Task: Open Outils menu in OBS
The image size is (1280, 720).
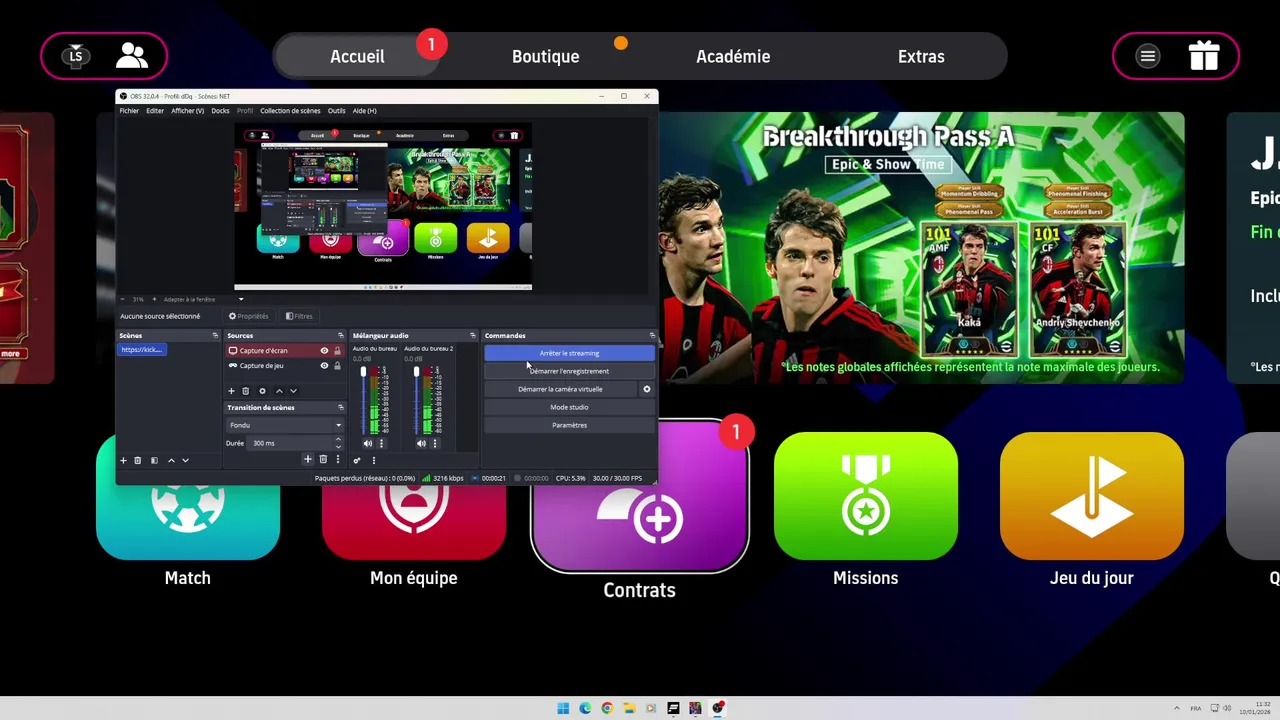Action: coord(337,111)
